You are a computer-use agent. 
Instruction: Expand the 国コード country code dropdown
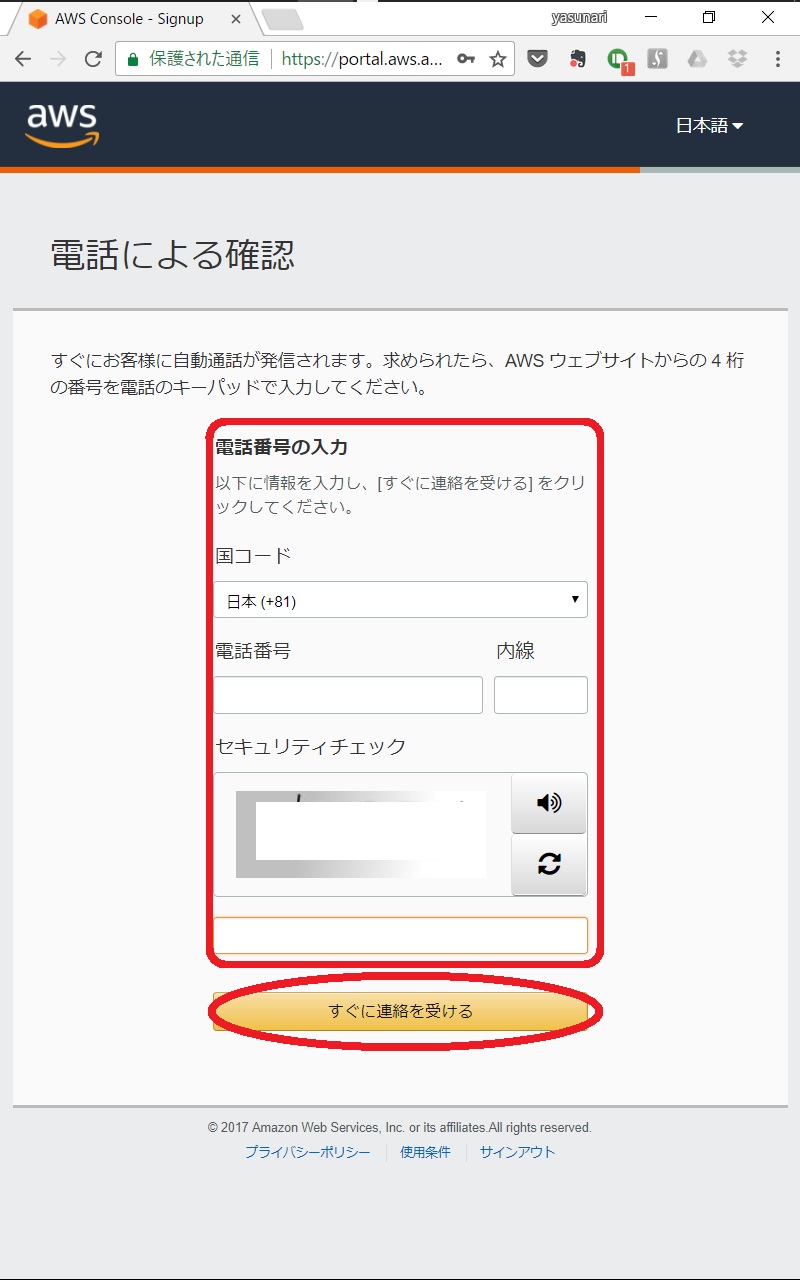pos(401,600)
